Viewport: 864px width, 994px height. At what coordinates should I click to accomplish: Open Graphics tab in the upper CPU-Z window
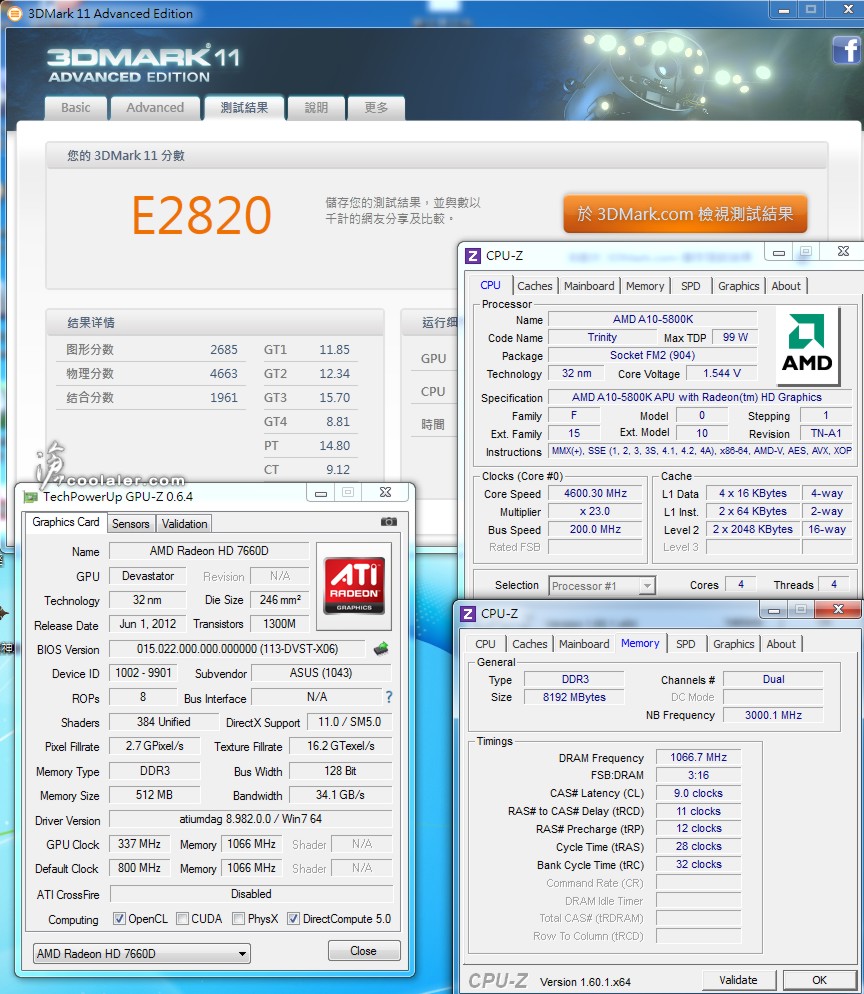tap(738, 286)
